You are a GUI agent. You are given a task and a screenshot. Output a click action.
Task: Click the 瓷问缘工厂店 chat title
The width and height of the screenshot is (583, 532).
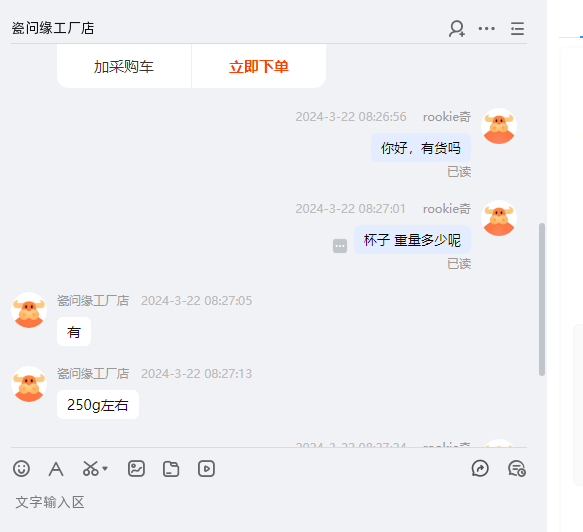[53, 28]
